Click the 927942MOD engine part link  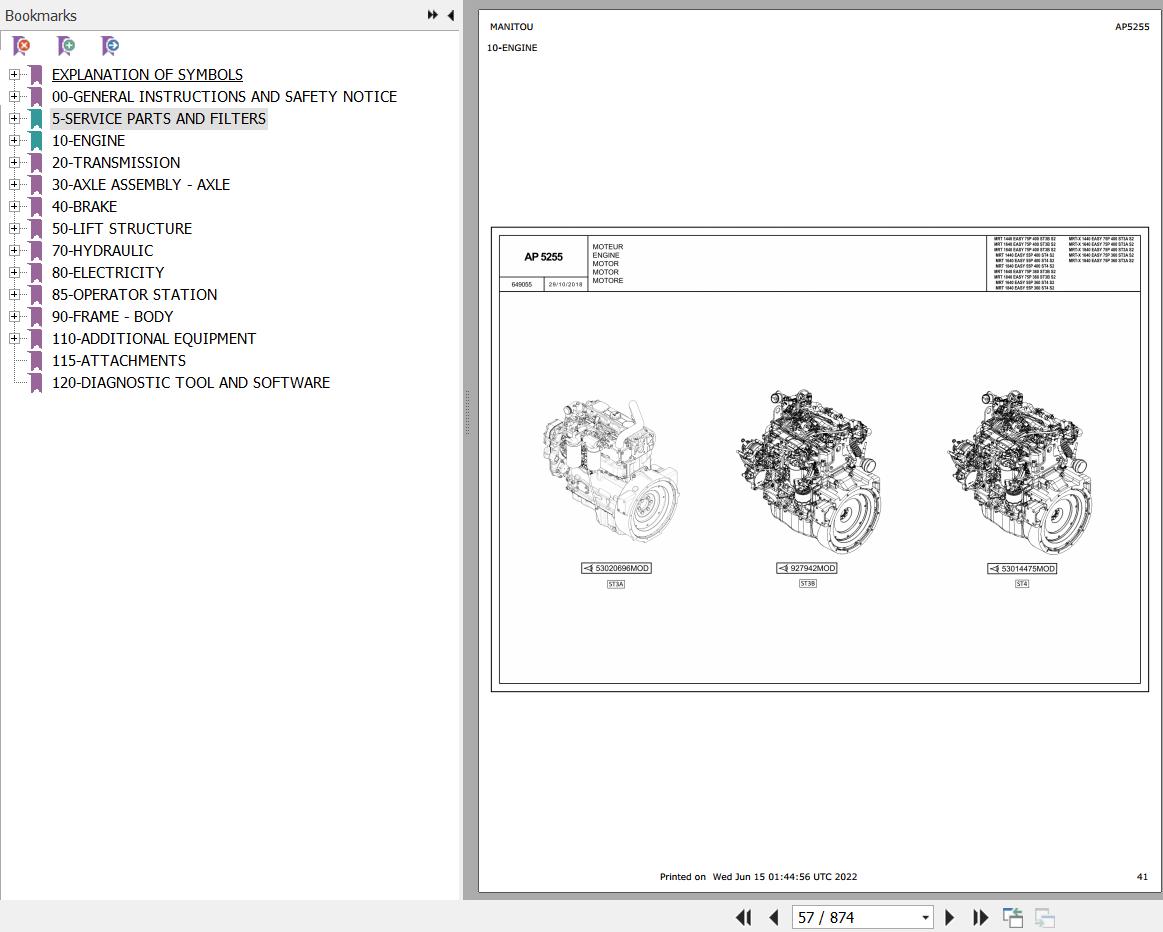point(807,568)
